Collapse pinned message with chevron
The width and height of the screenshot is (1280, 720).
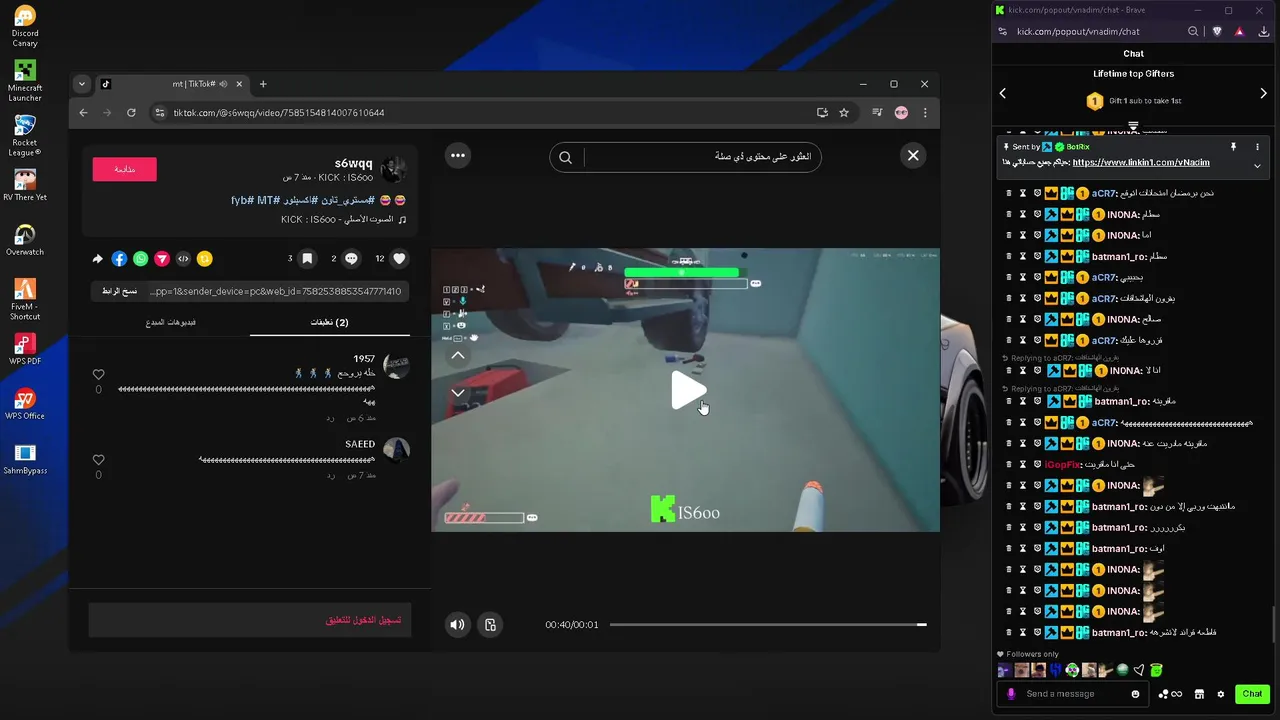tap(1257, 166)
